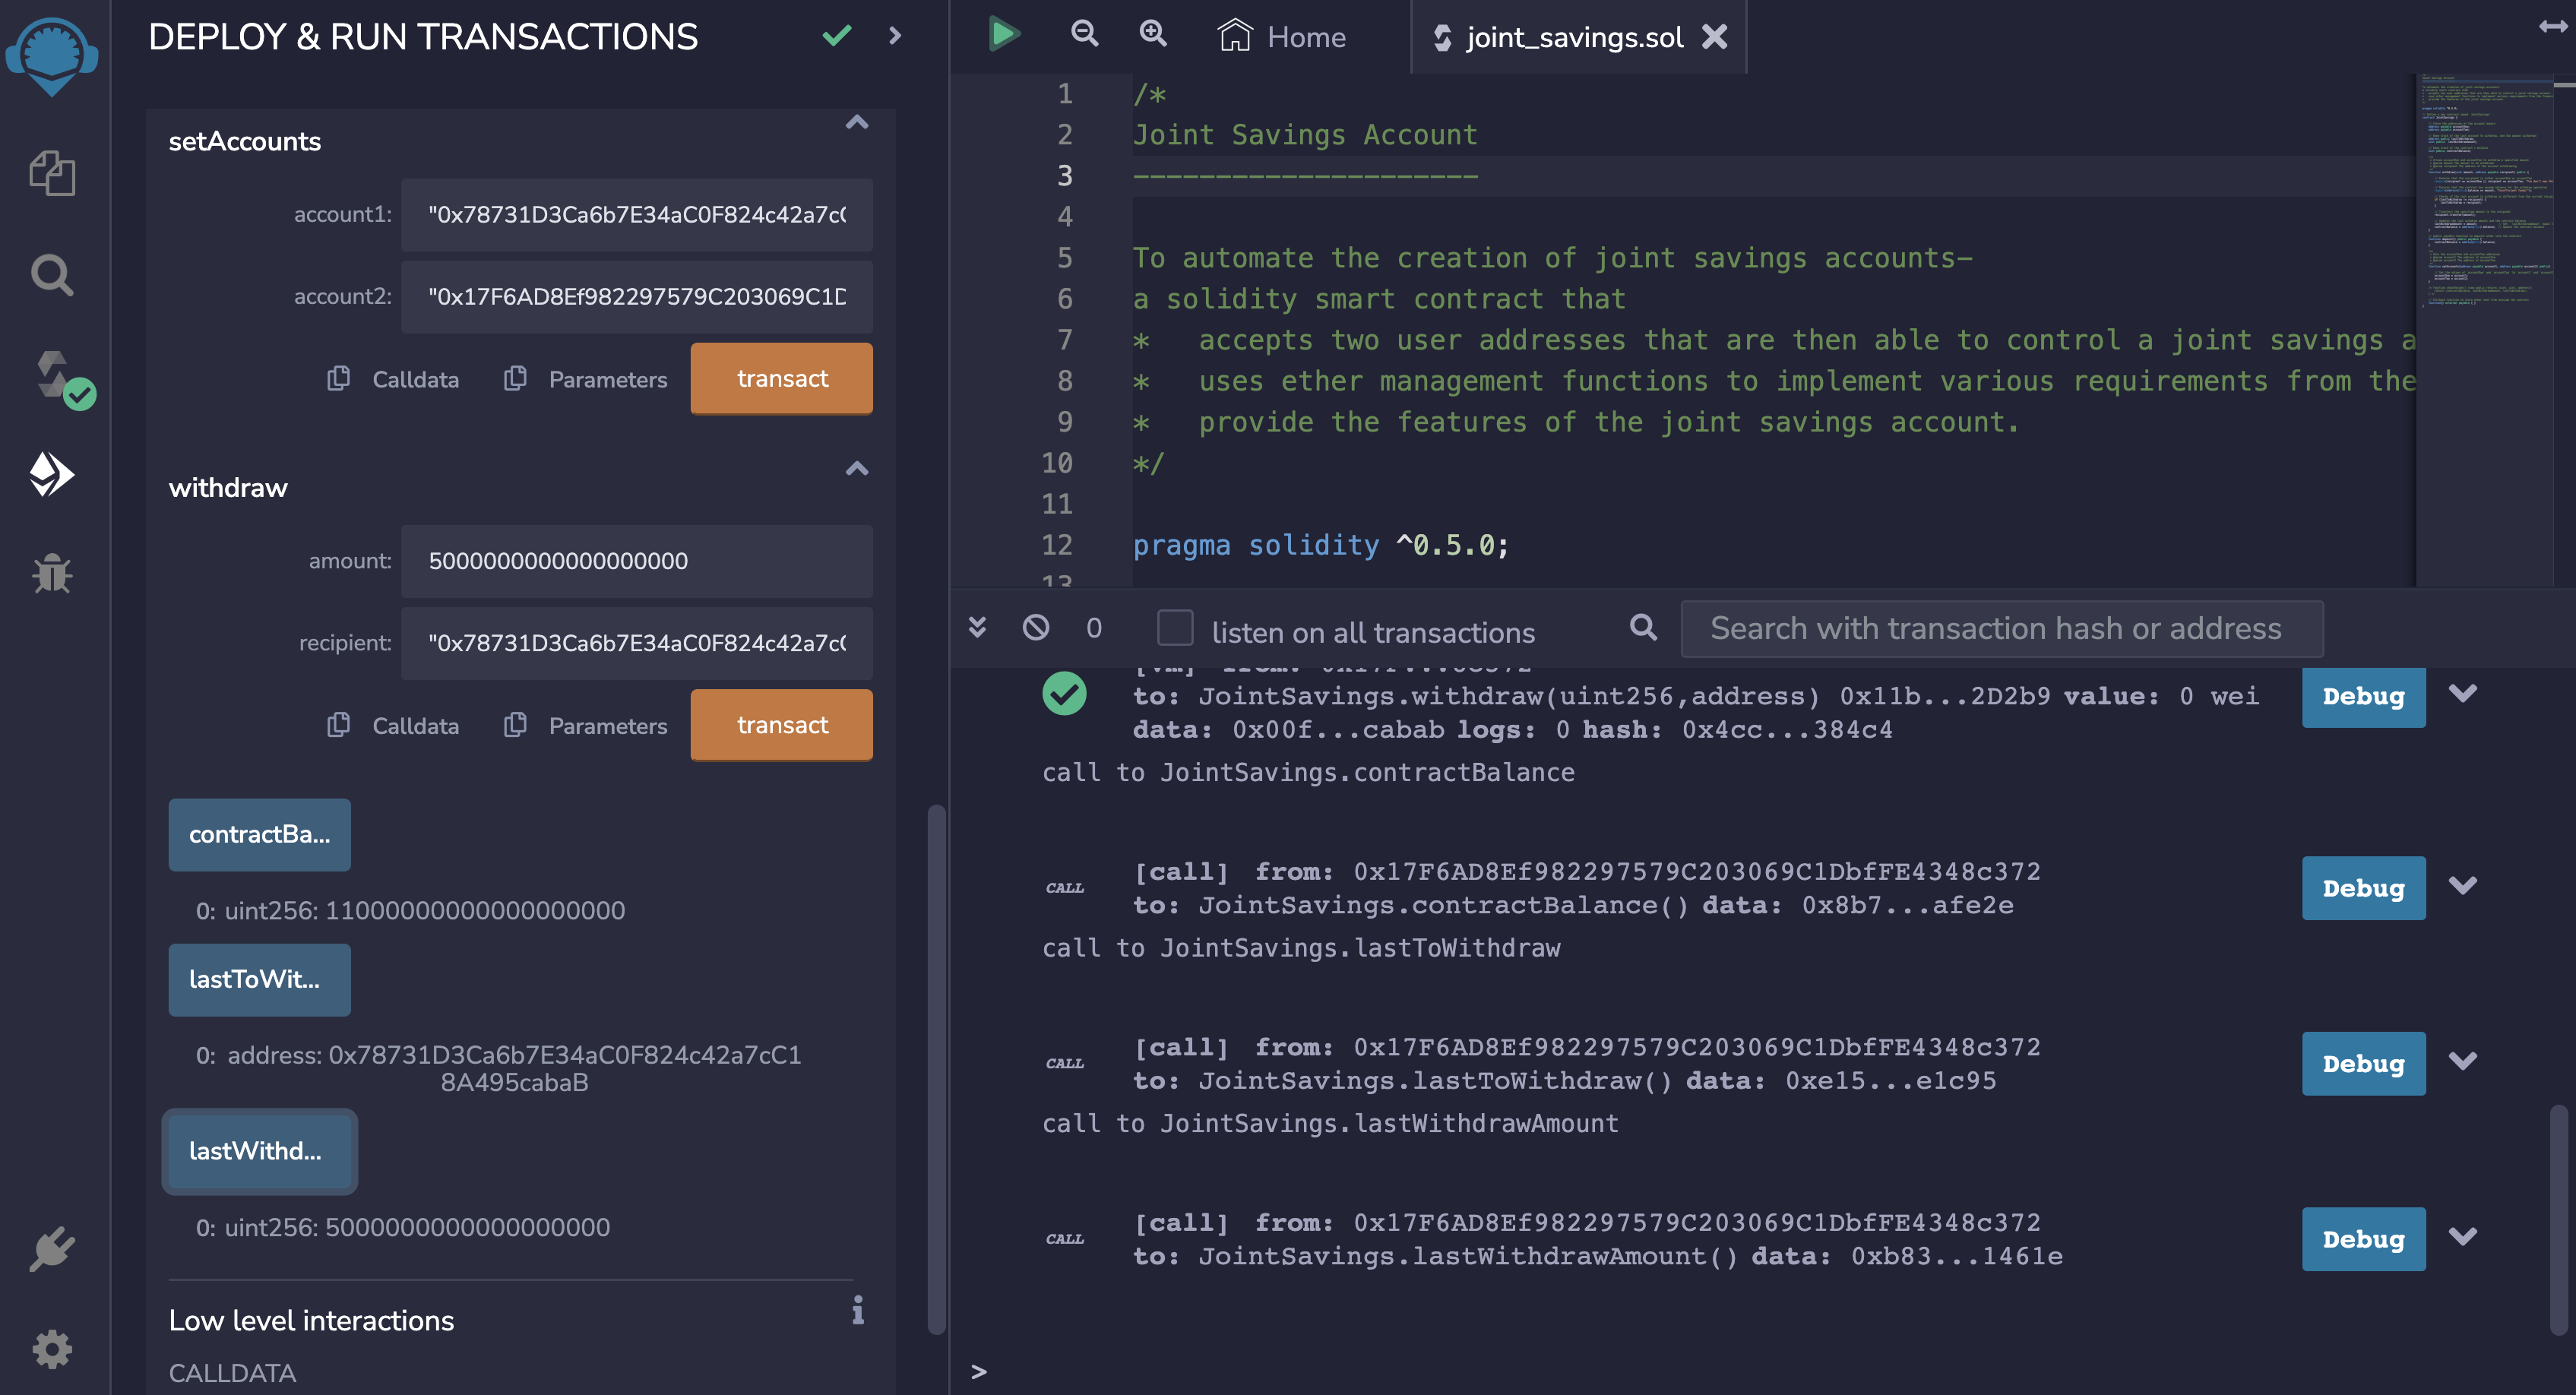The width and height of the screenshot is (2576, 1395).
Task: Click transact for setAccounts
Action: click(781, 378)
